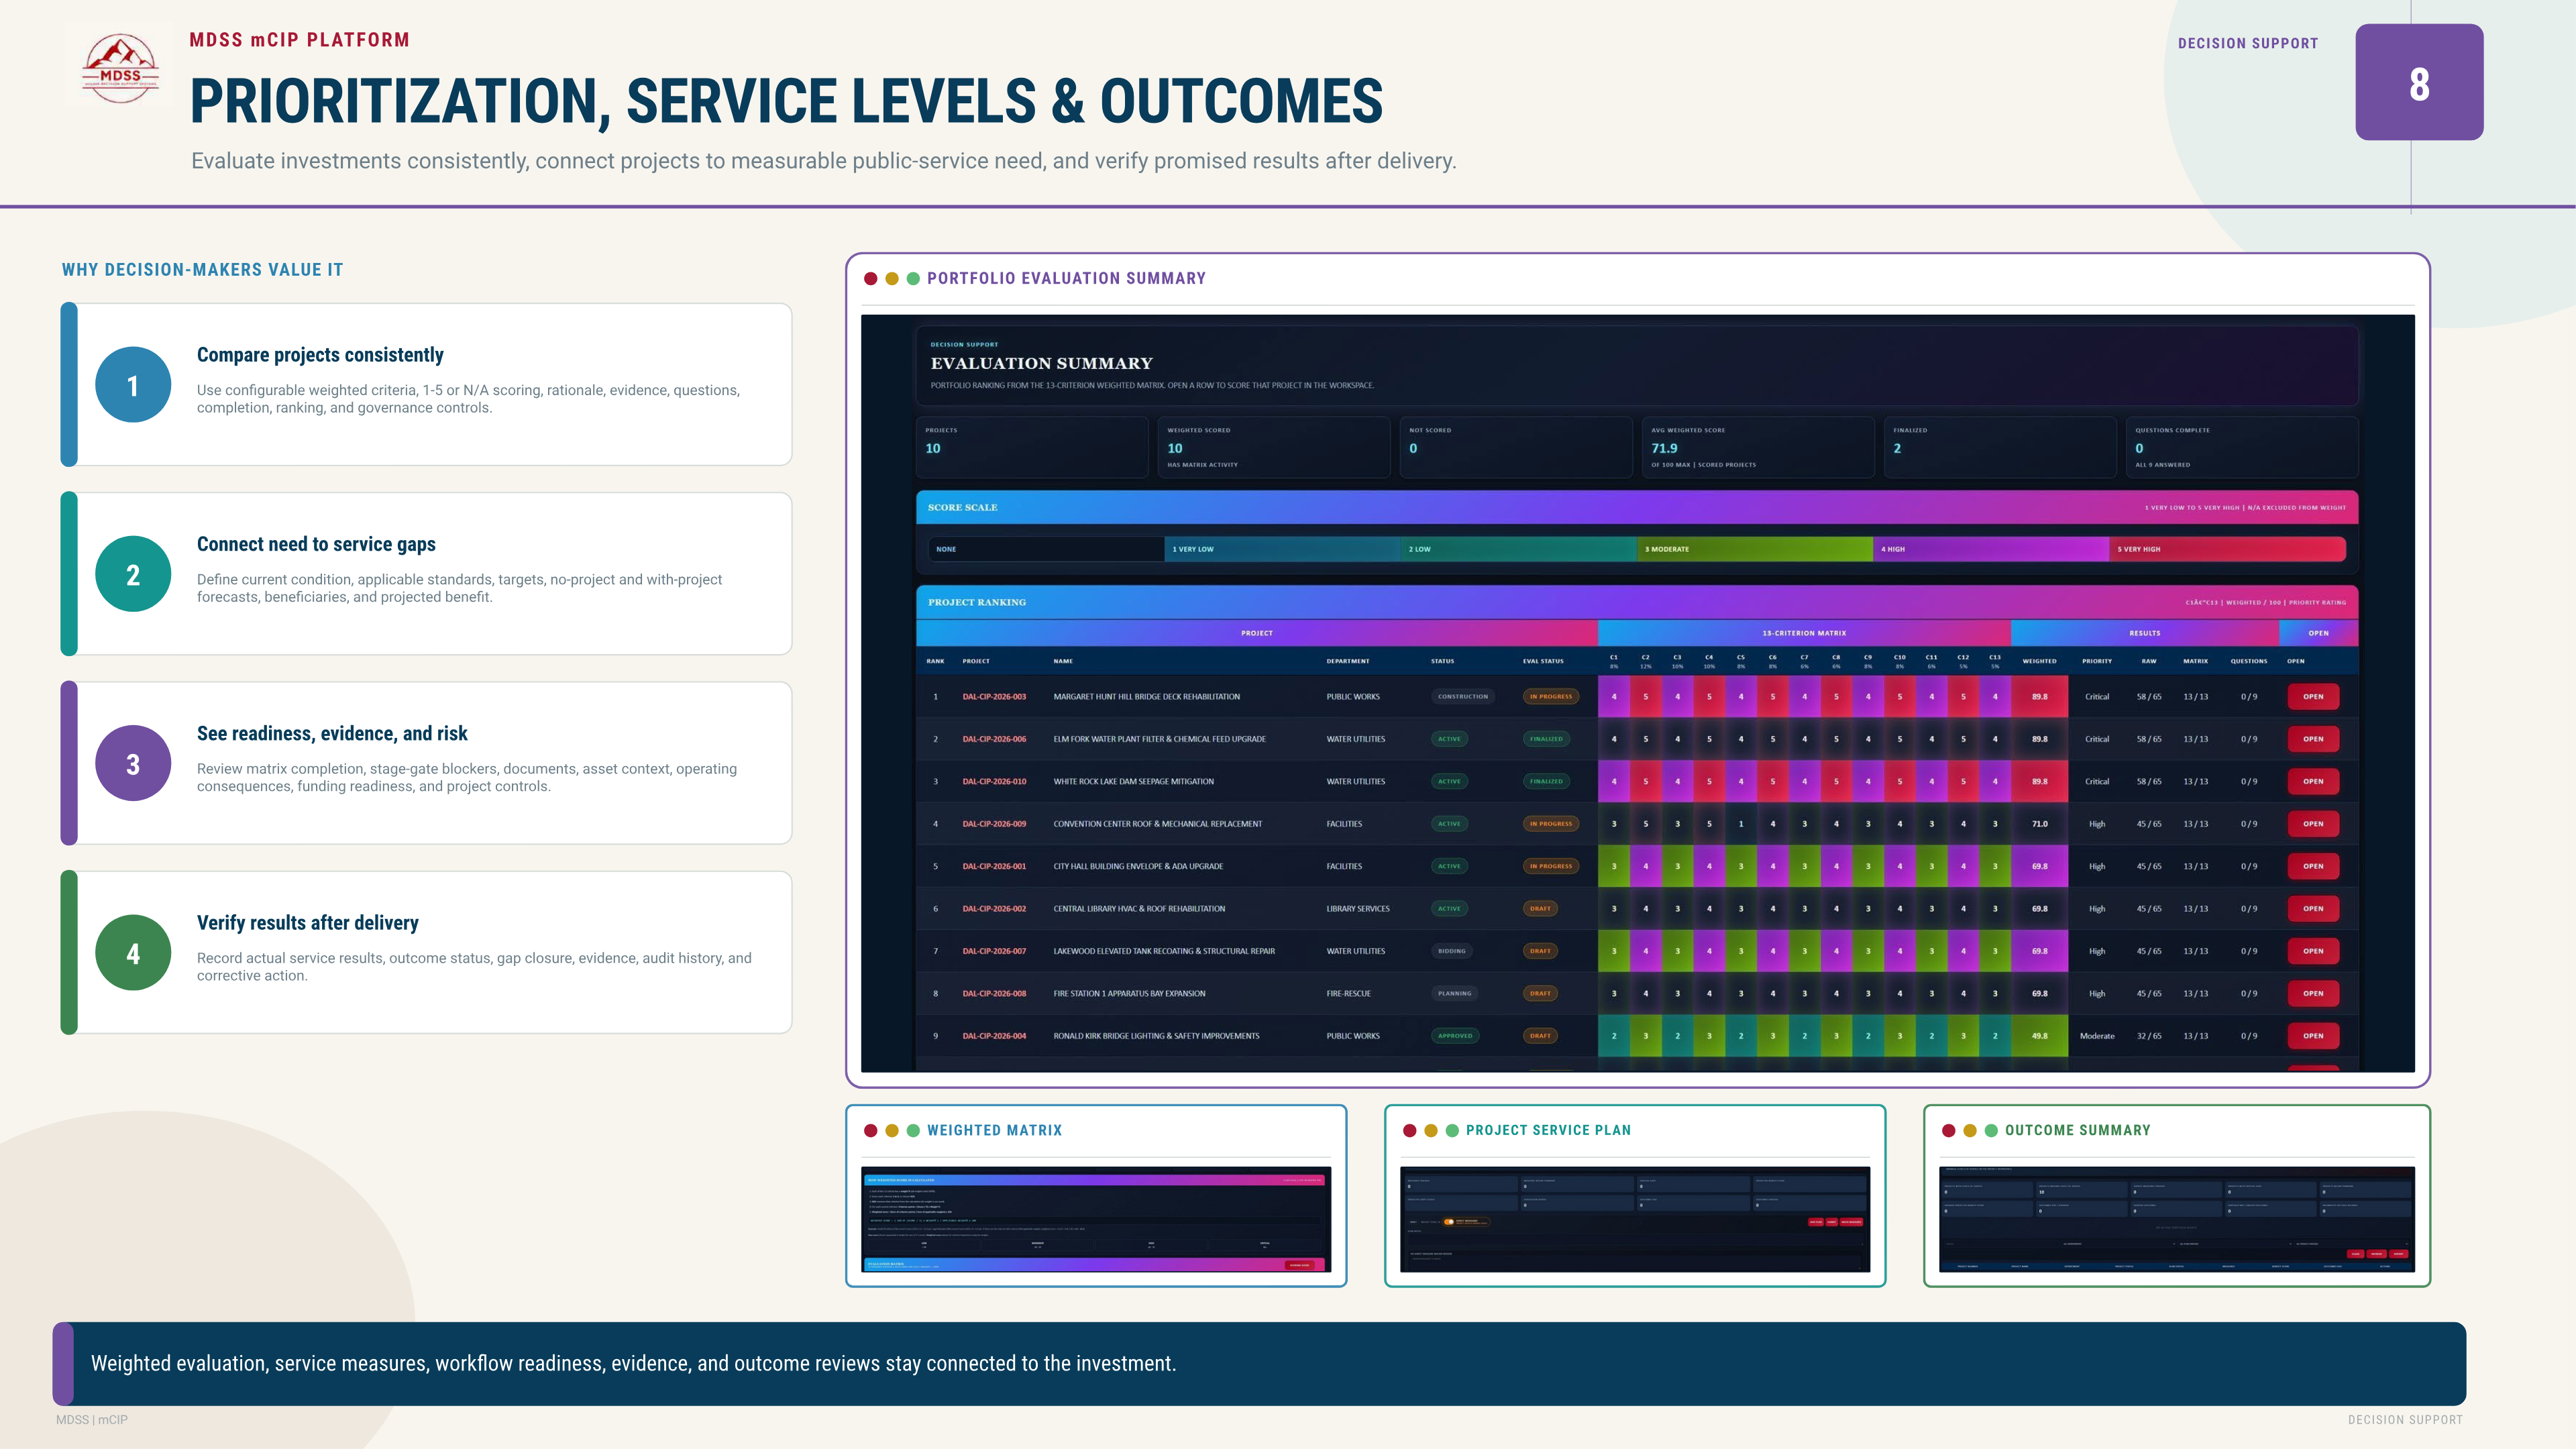Click the BIDDING status badge
2576x1449 pixels.
[1451, 951]
